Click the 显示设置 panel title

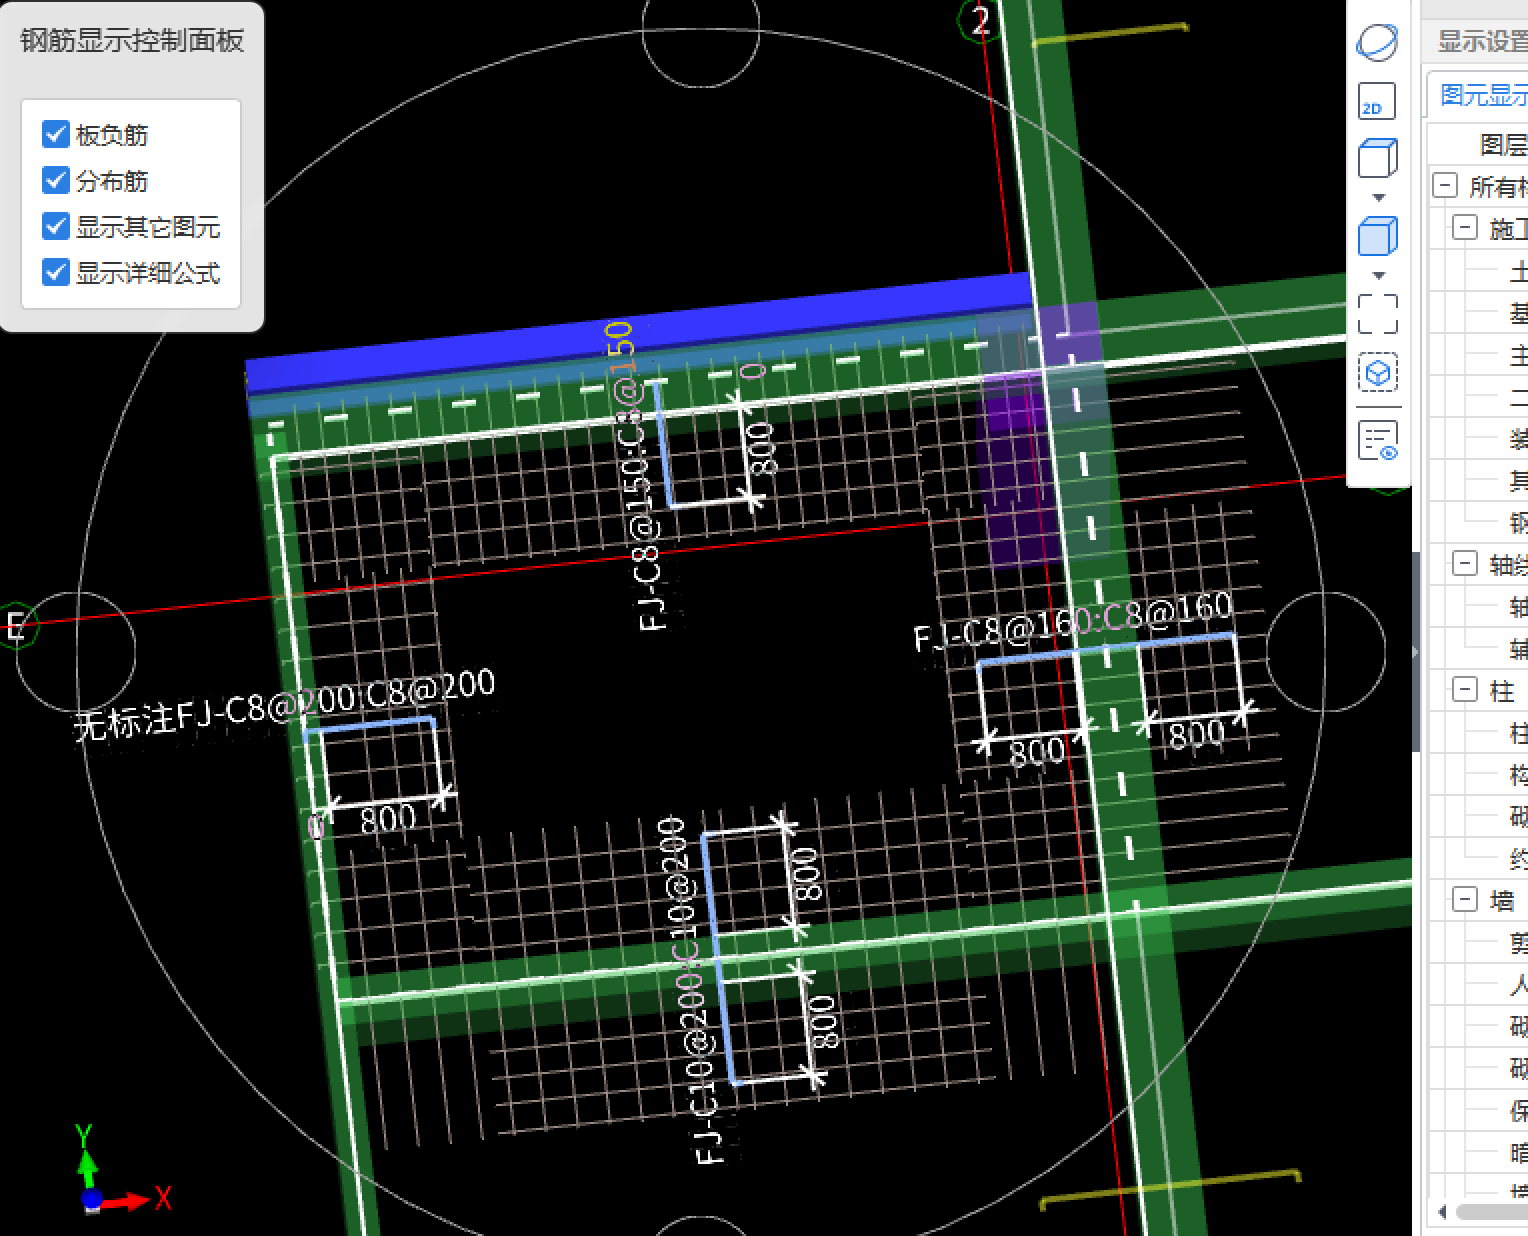click(x=1482, y=41)
